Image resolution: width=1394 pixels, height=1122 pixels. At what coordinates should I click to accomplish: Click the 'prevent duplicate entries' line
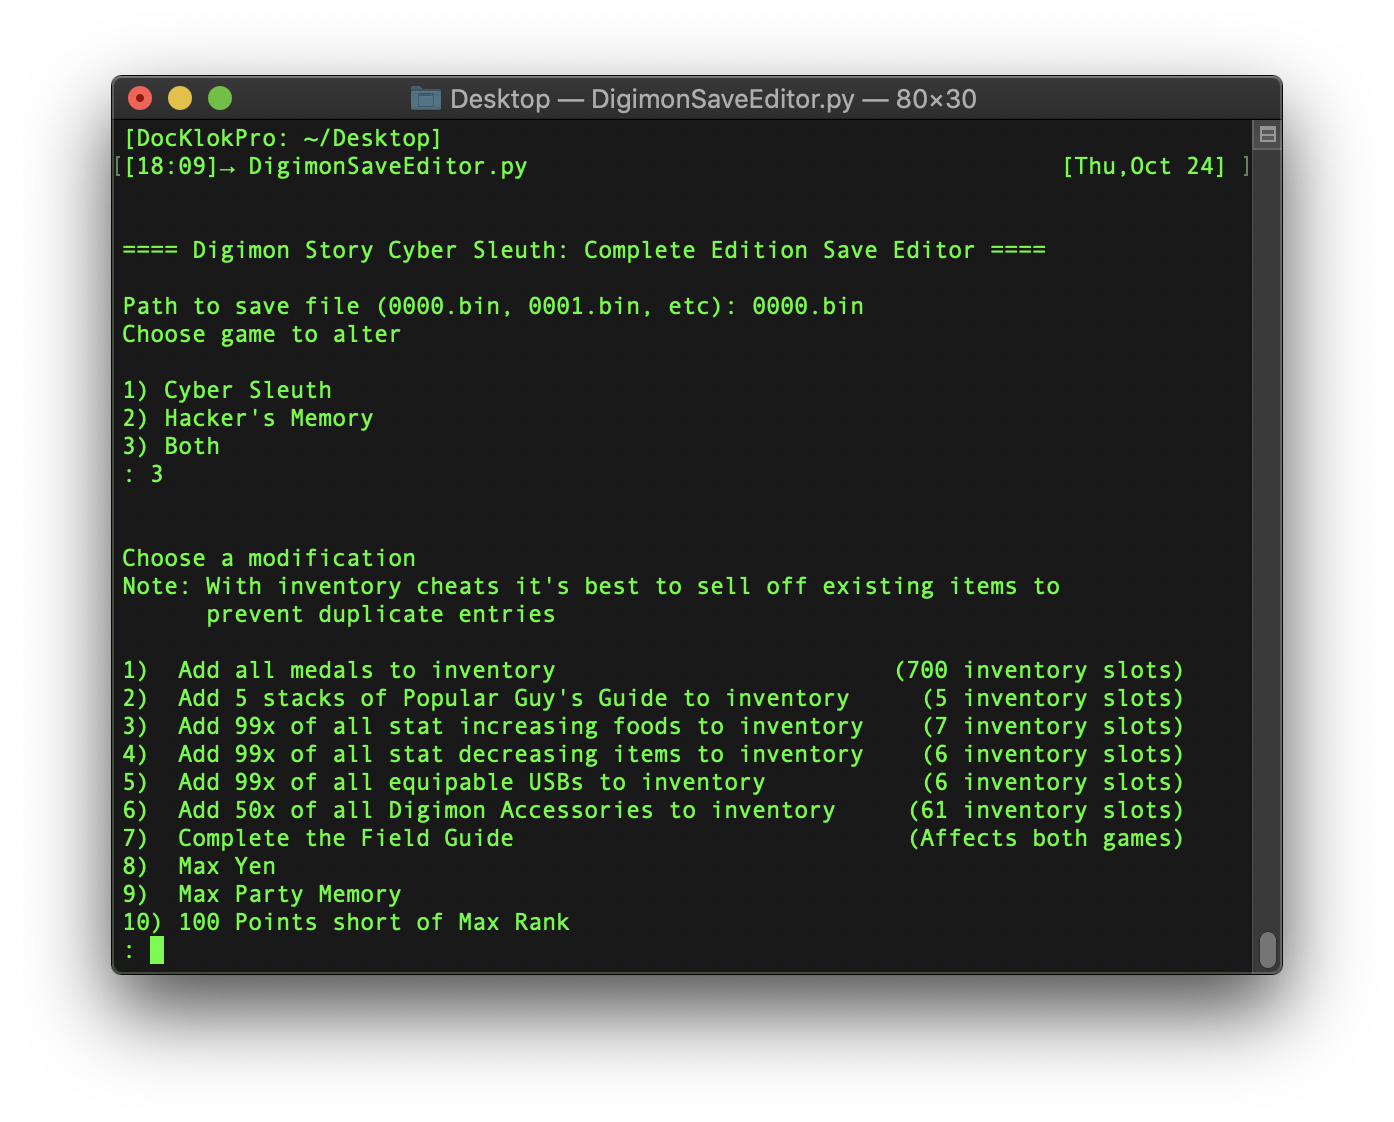tap(381, 614)
